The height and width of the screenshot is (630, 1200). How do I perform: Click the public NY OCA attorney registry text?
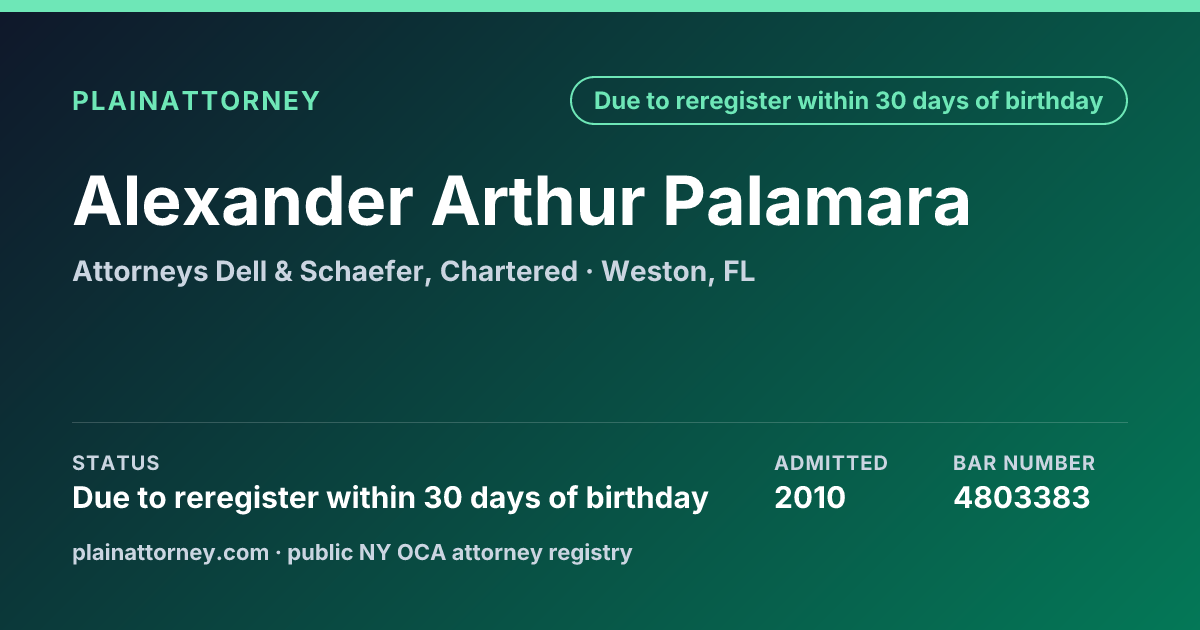tap(460, 552)
